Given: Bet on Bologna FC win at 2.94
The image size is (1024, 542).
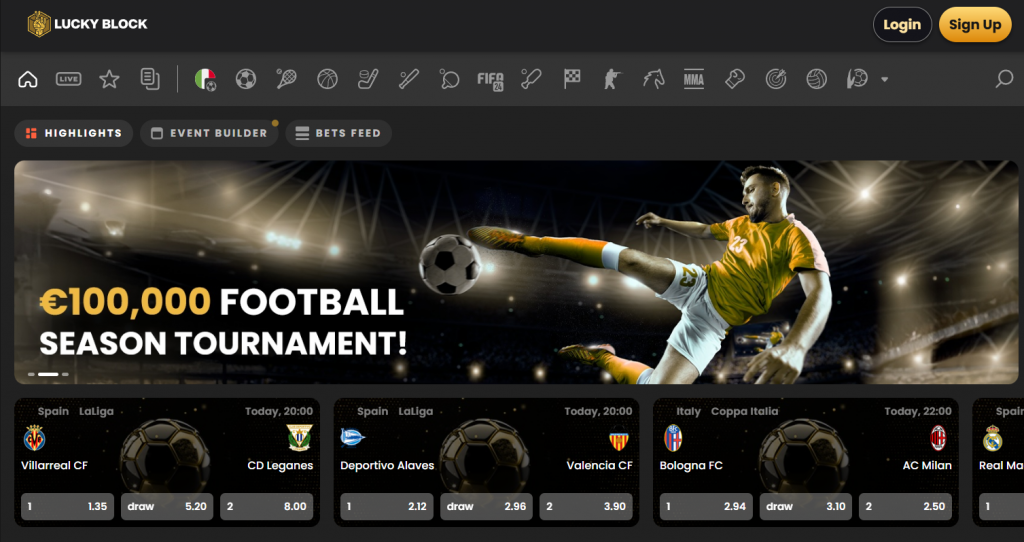Looking at the screenshot, I should 706,507.
